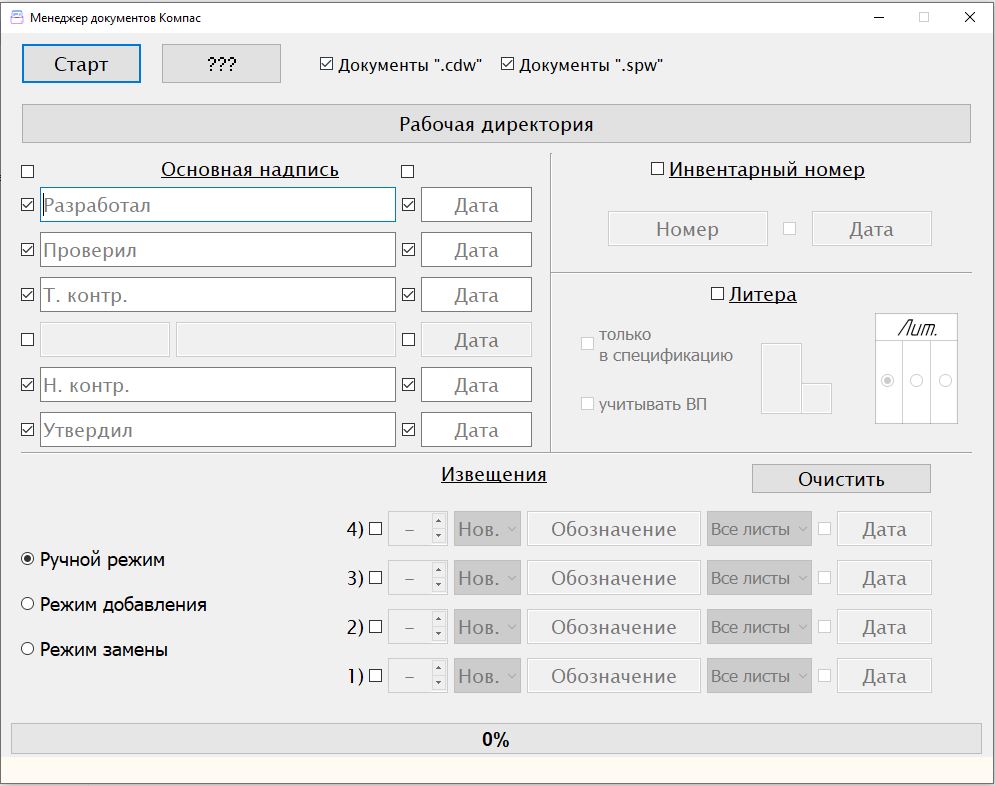This screenshot has width=995, height=786.
Task: Open the Все листы dropdown in row 3)
Action: pyautogui.click(x=759, y=577)
